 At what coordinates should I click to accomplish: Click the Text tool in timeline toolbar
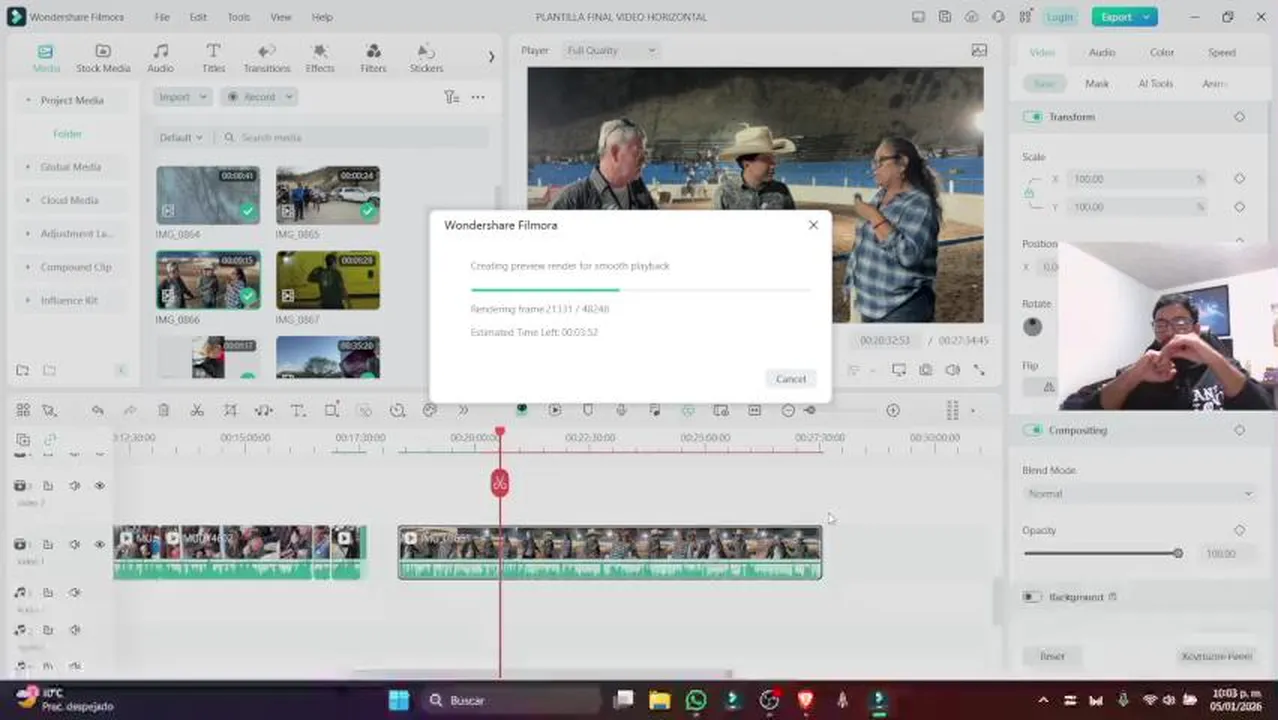[297, 410]
